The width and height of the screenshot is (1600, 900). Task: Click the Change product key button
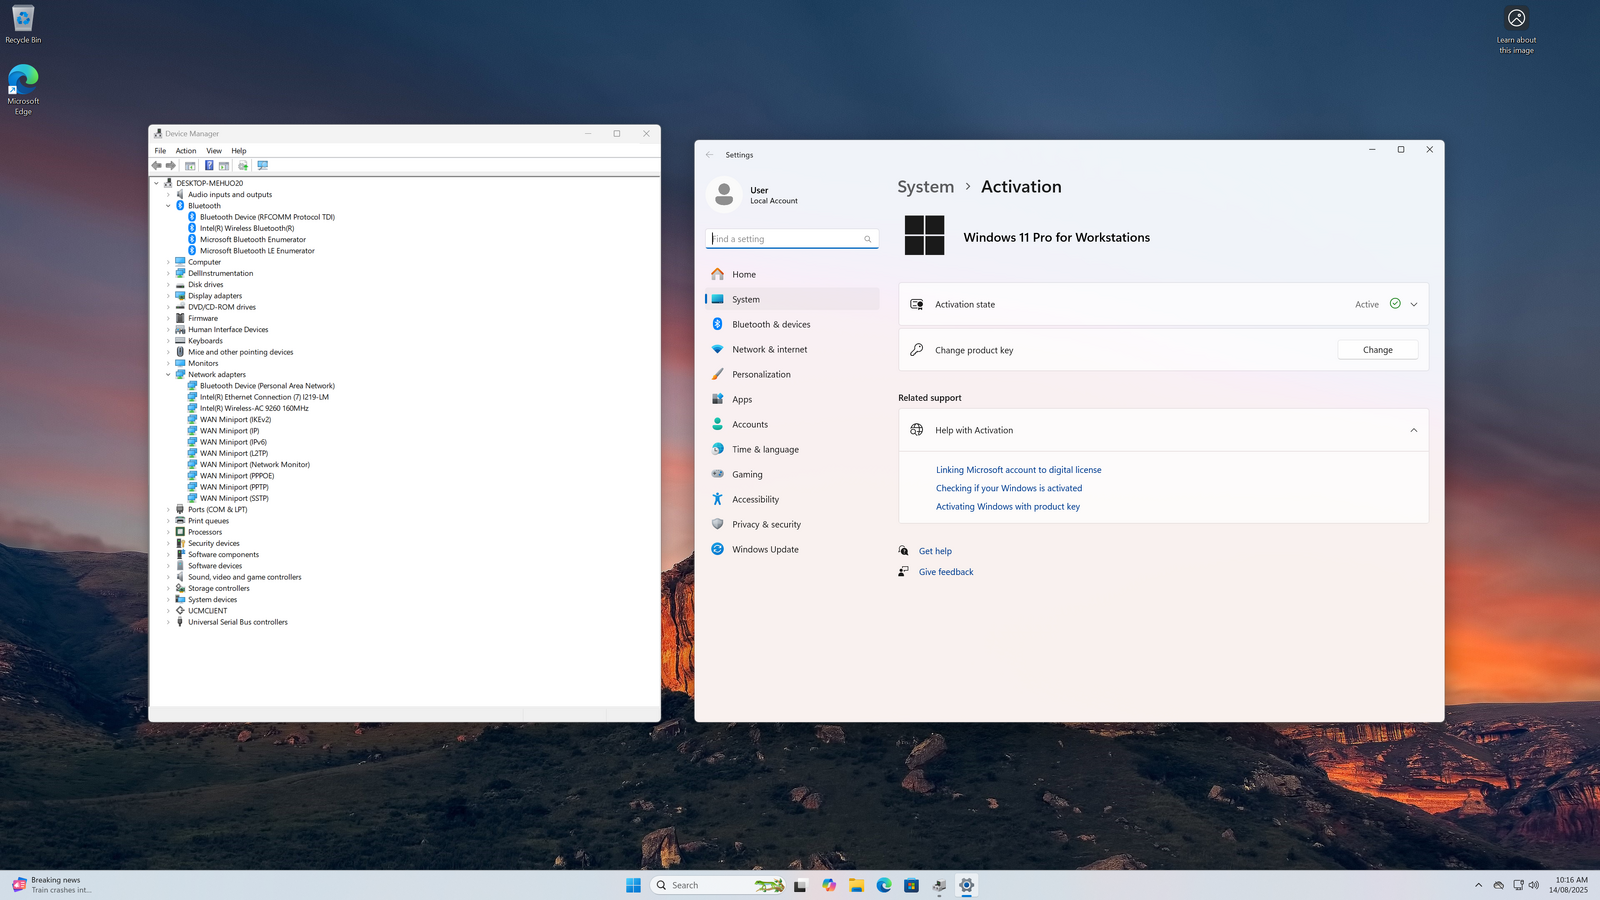point(1377,350)
